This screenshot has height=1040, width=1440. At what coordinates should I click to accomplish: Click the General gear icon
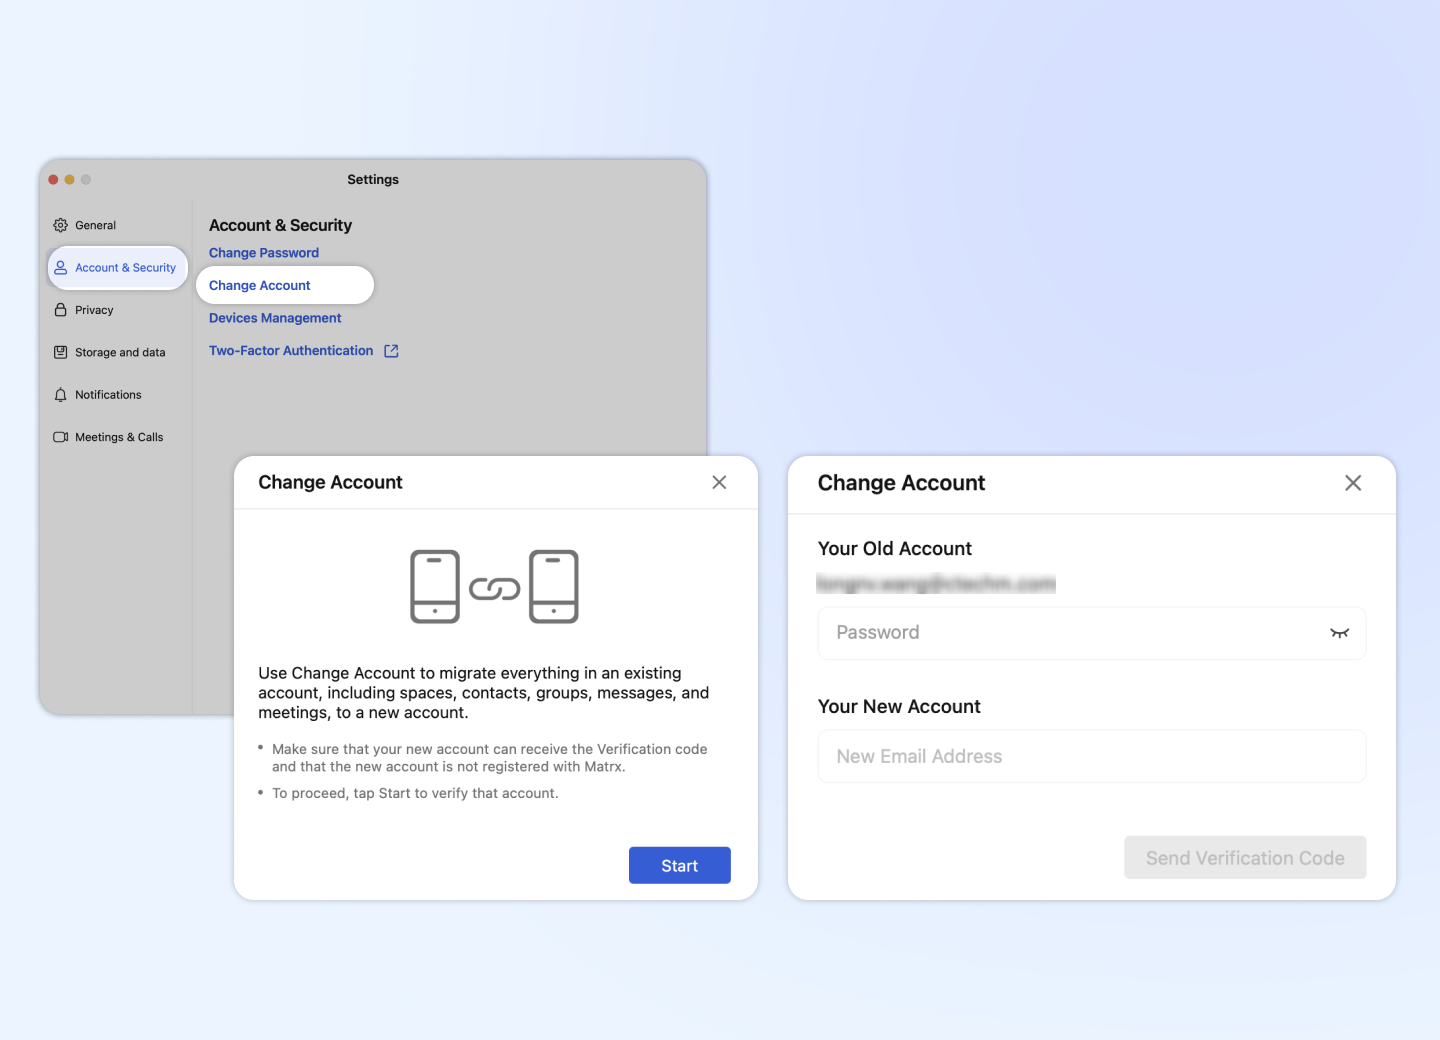(61, 225)
